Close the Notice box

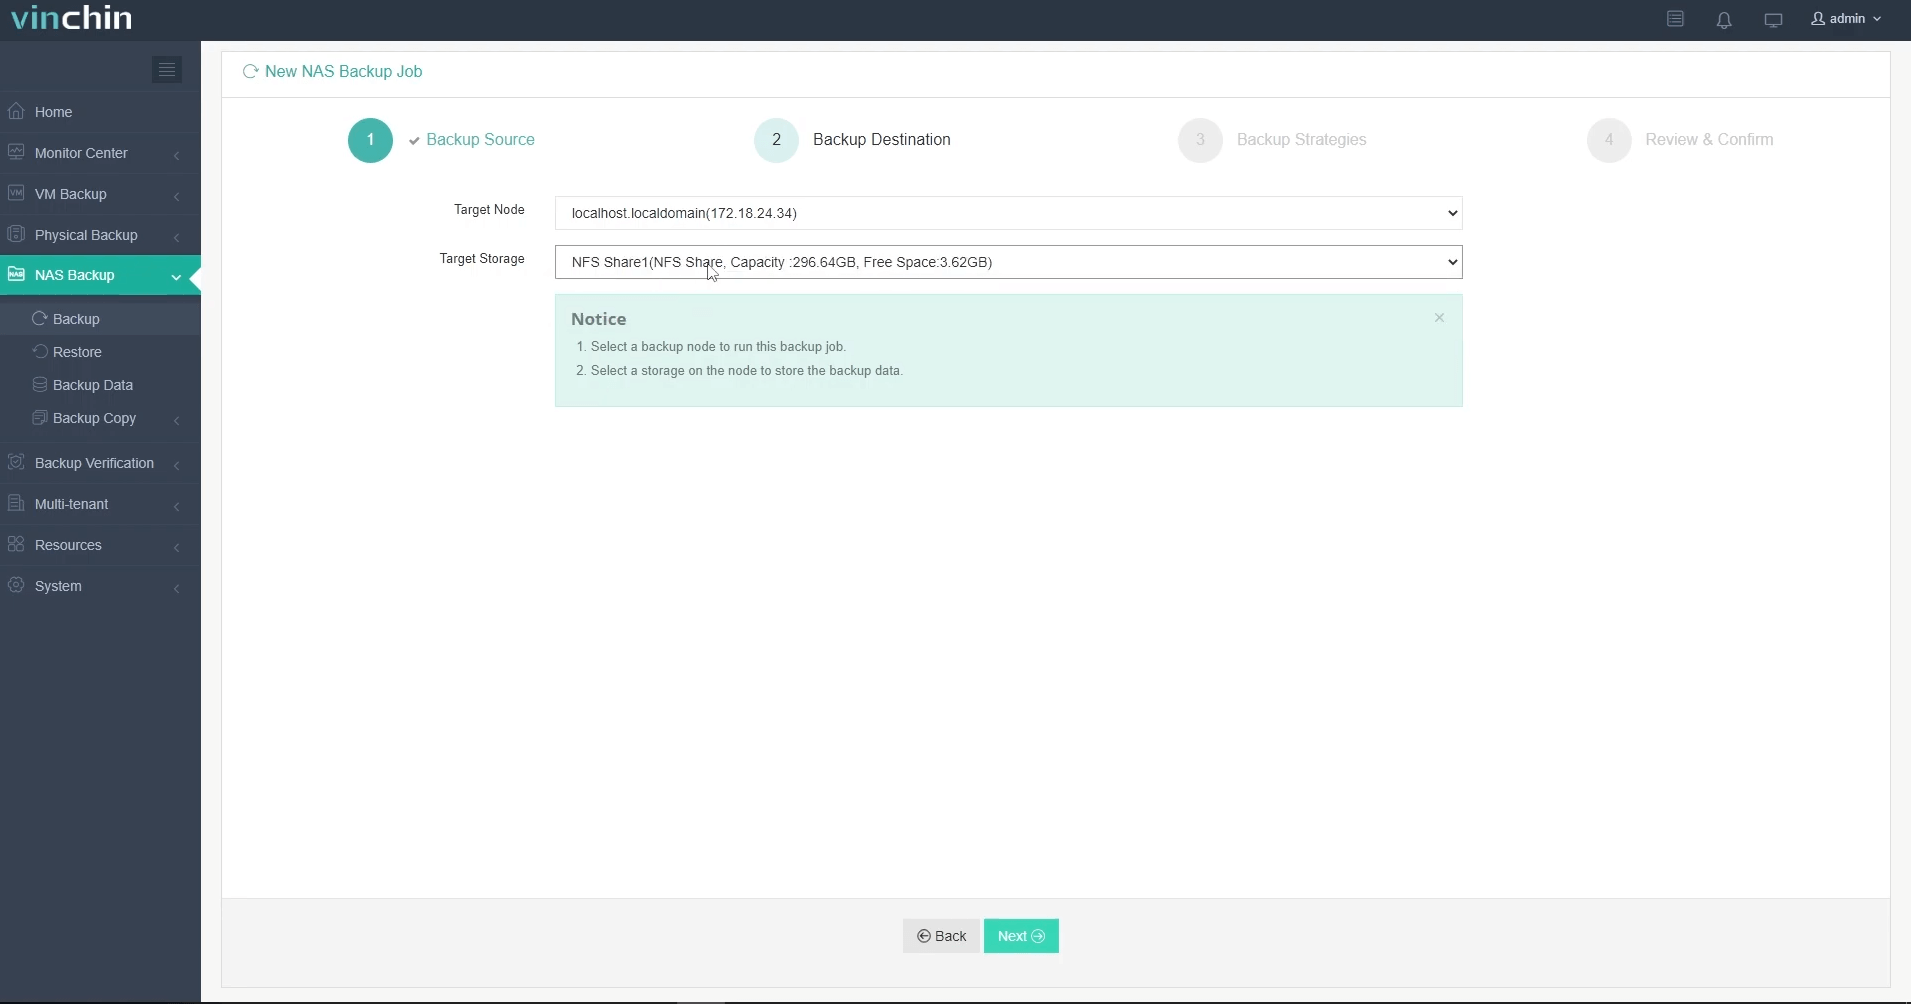coord(1439,318)
